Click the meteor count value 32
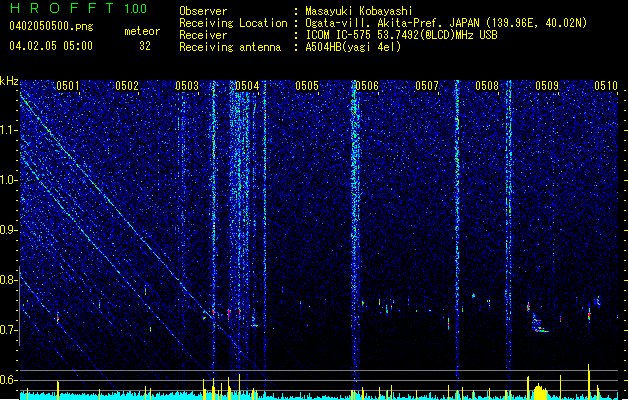Viewport: 629px width, 400px height. [x=145, y=46]
